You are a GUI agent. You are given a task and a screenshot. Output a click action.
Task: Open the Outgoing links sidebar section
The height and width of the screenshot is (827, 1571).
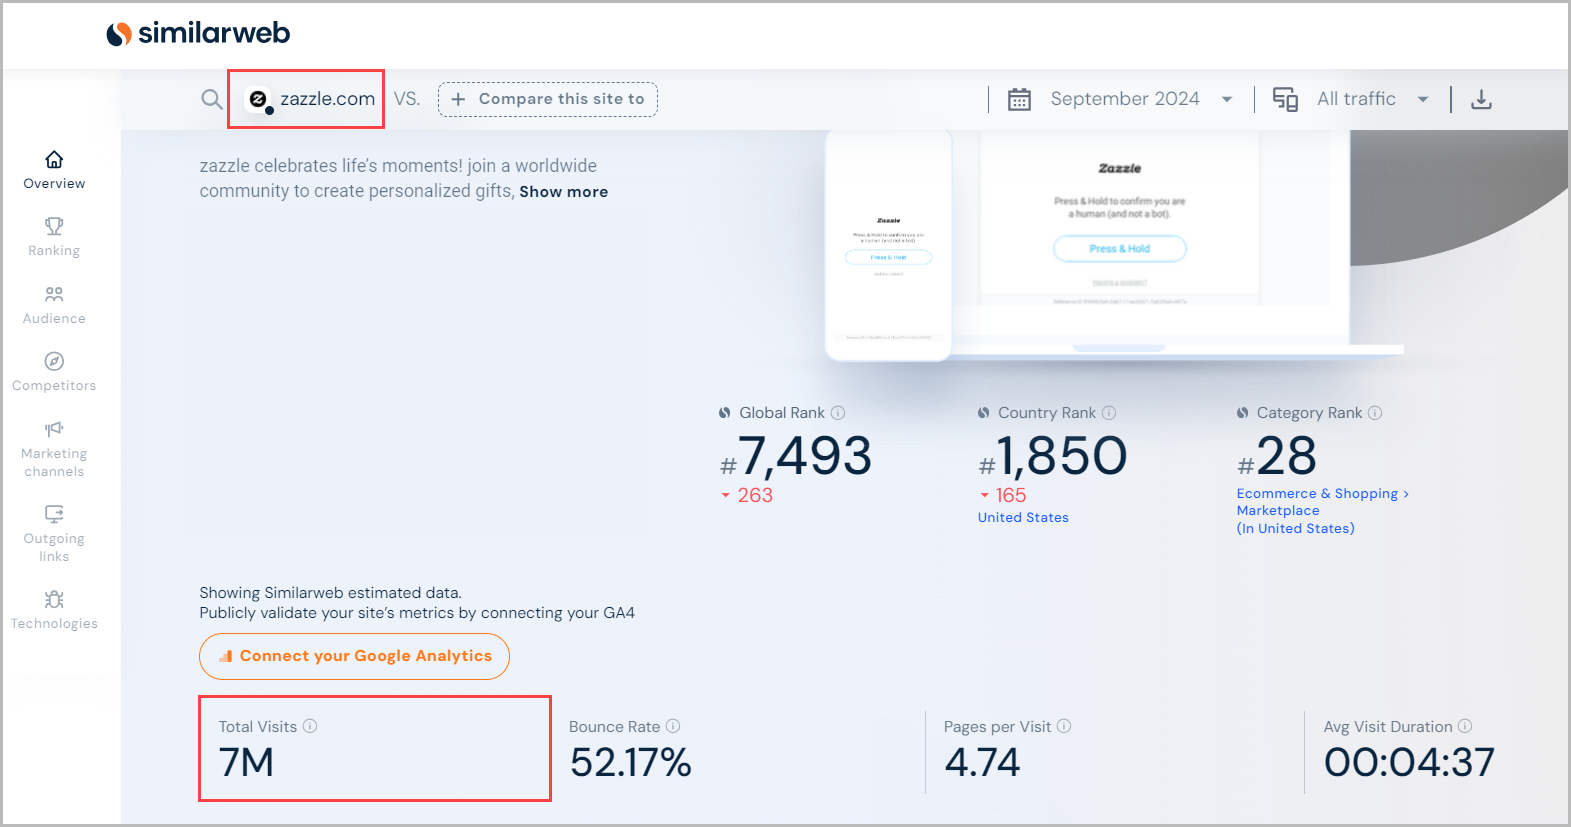click(54, 534)
